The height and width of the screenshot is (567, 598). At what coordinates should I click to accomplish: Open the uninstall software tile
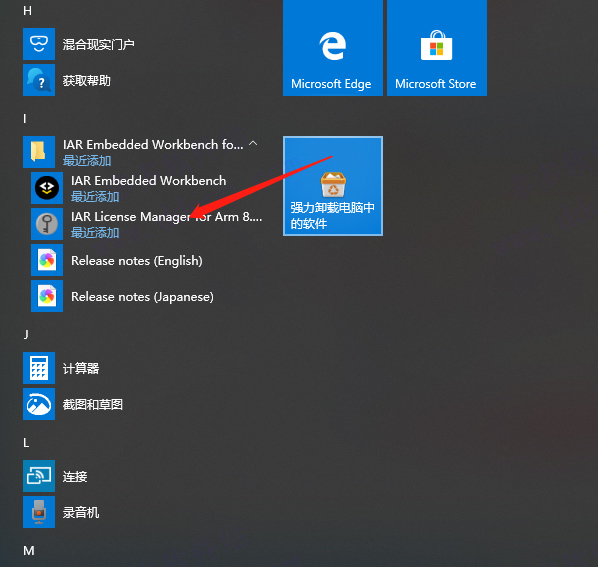[x=333, y=186]
